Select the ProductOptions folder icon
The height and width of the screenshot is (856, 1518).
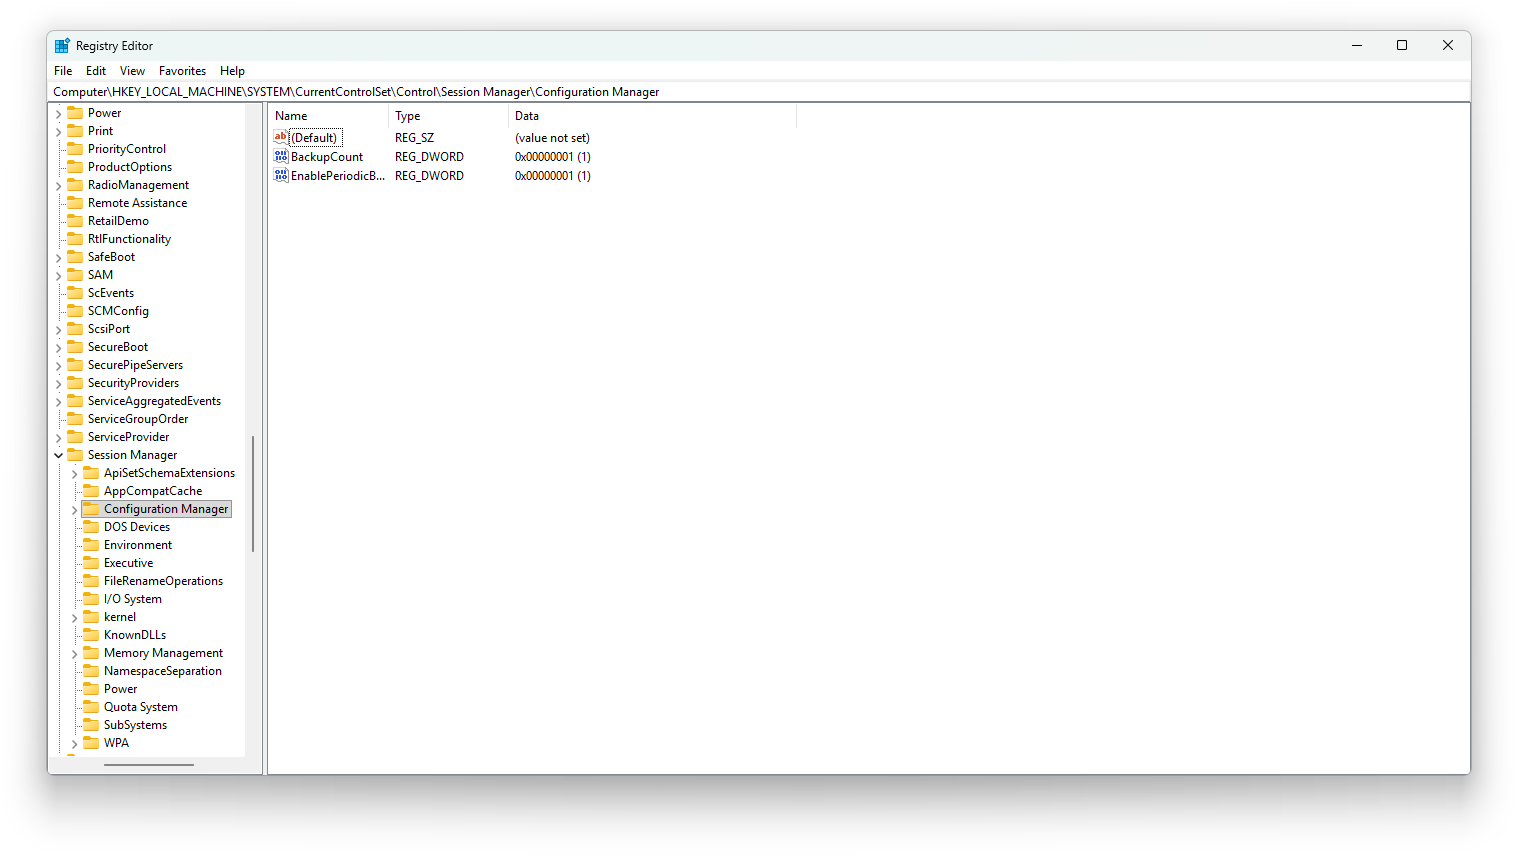tap(75, 166)
